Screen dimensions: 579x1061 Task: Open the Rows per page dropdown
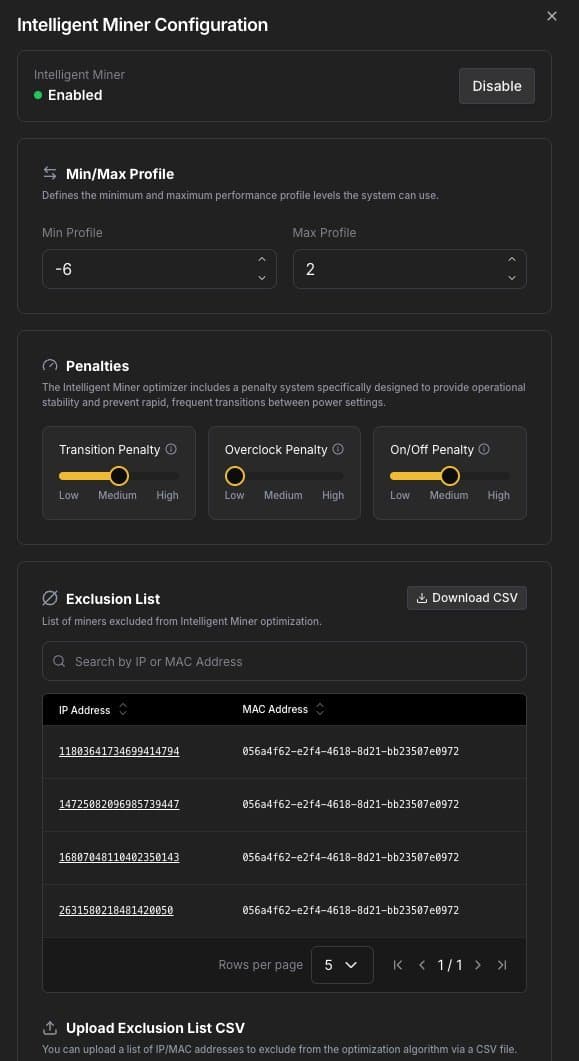(342, 965)
